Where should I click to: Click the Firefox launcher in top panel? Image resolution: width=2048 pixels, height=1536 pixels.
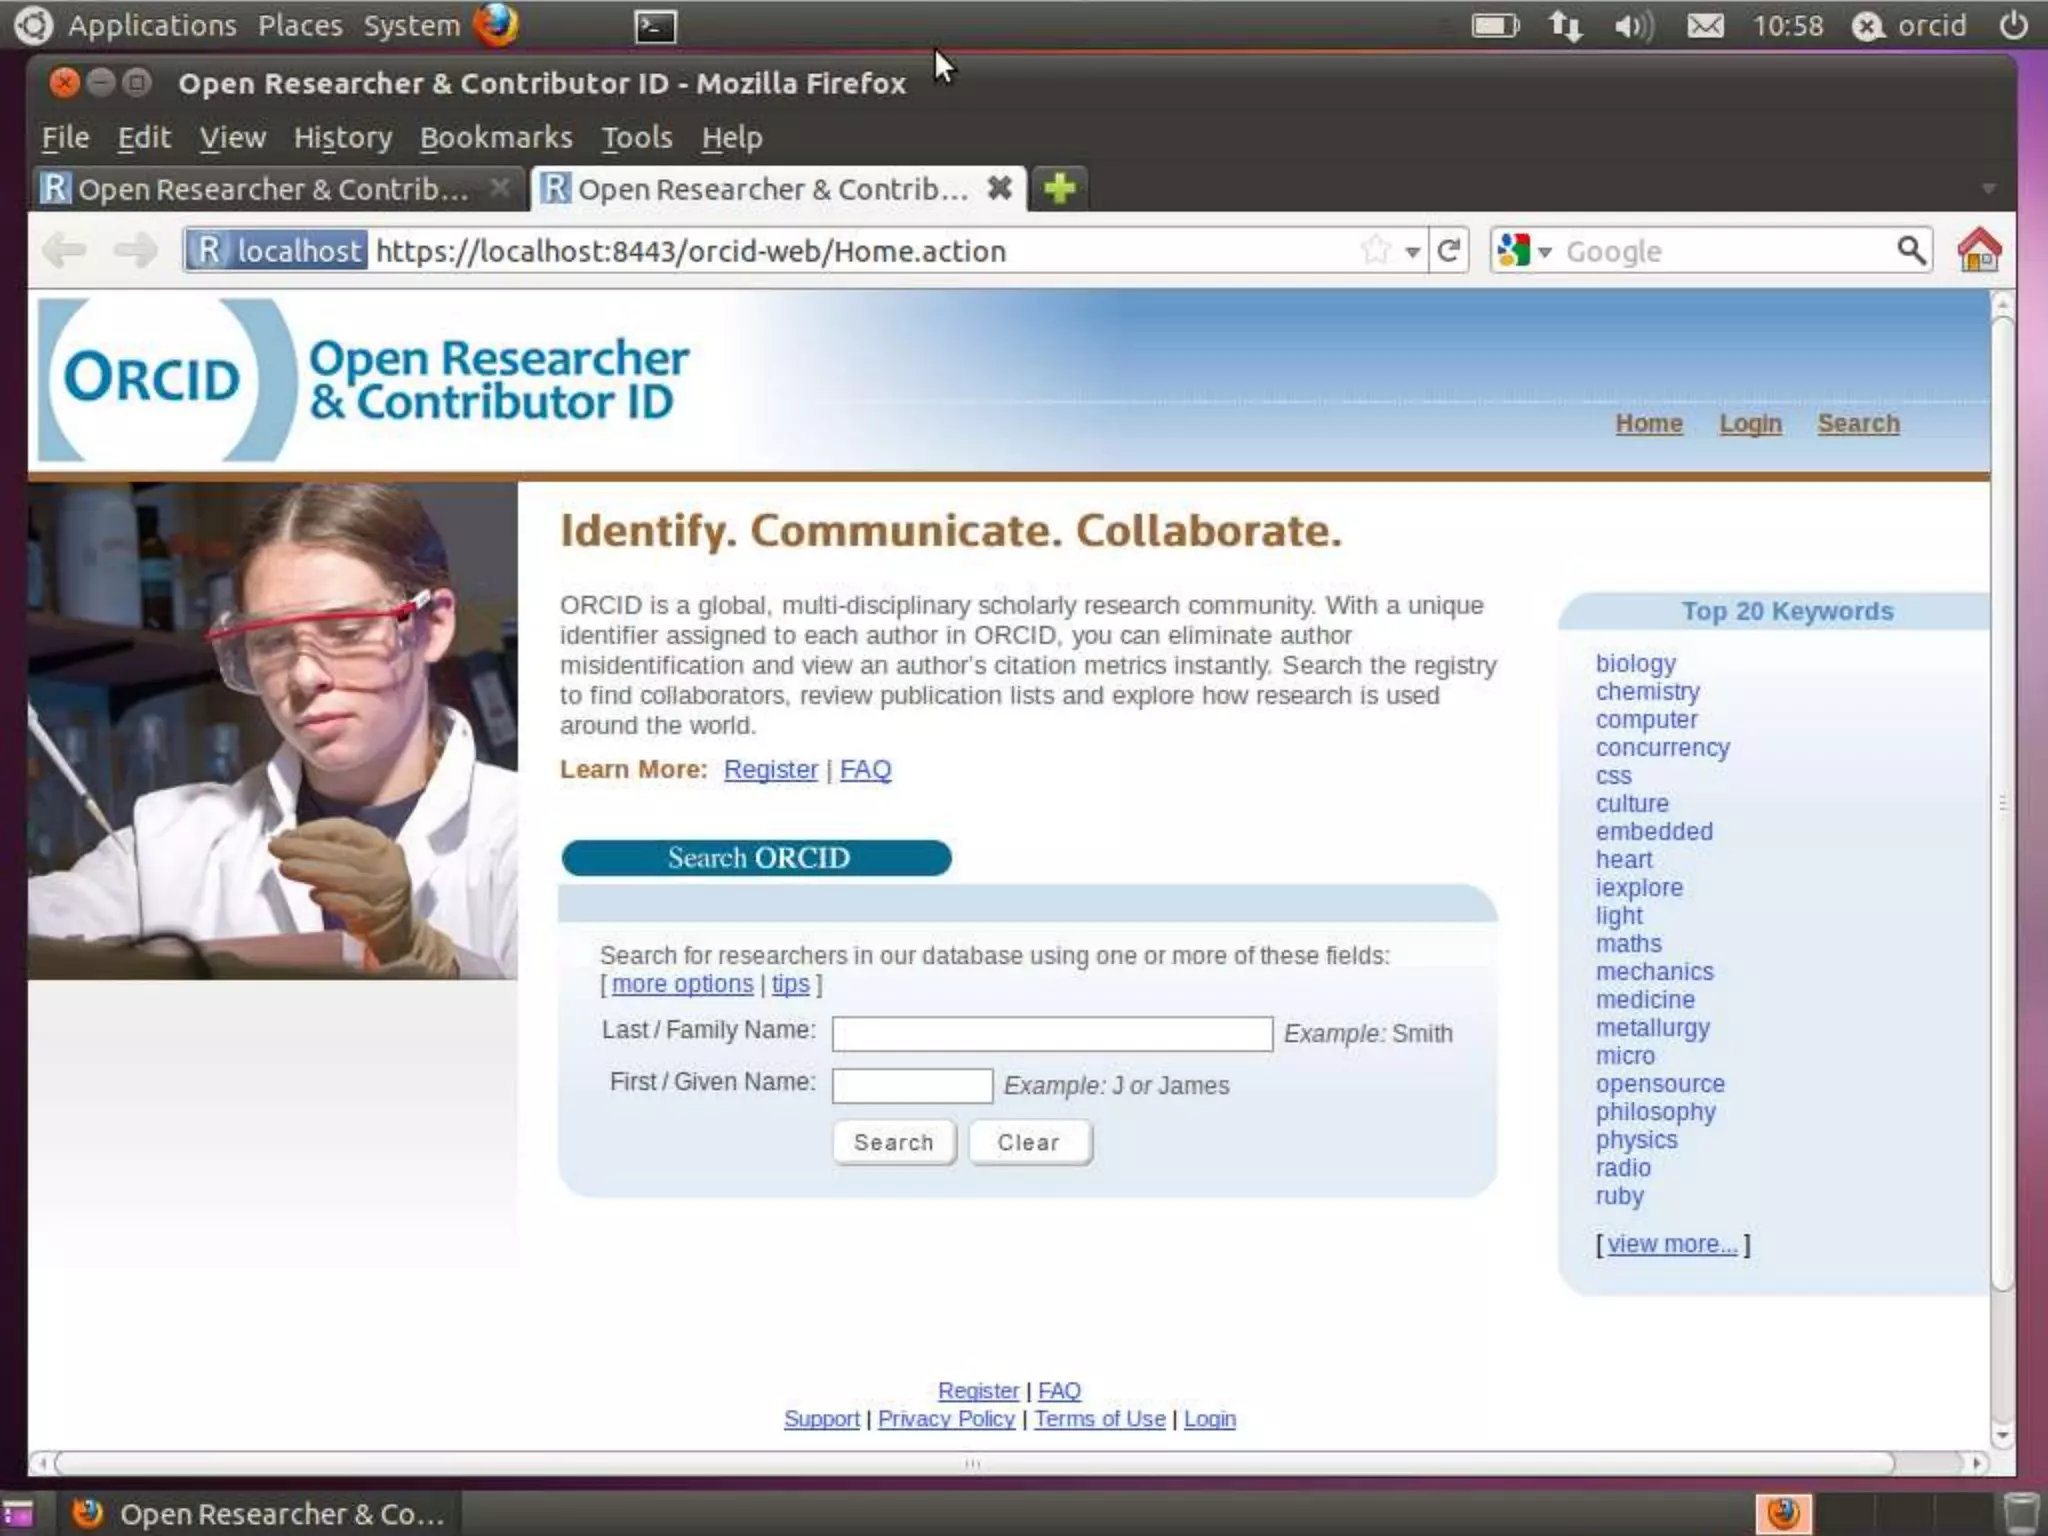pyautogui.click(x=496, y=26)
